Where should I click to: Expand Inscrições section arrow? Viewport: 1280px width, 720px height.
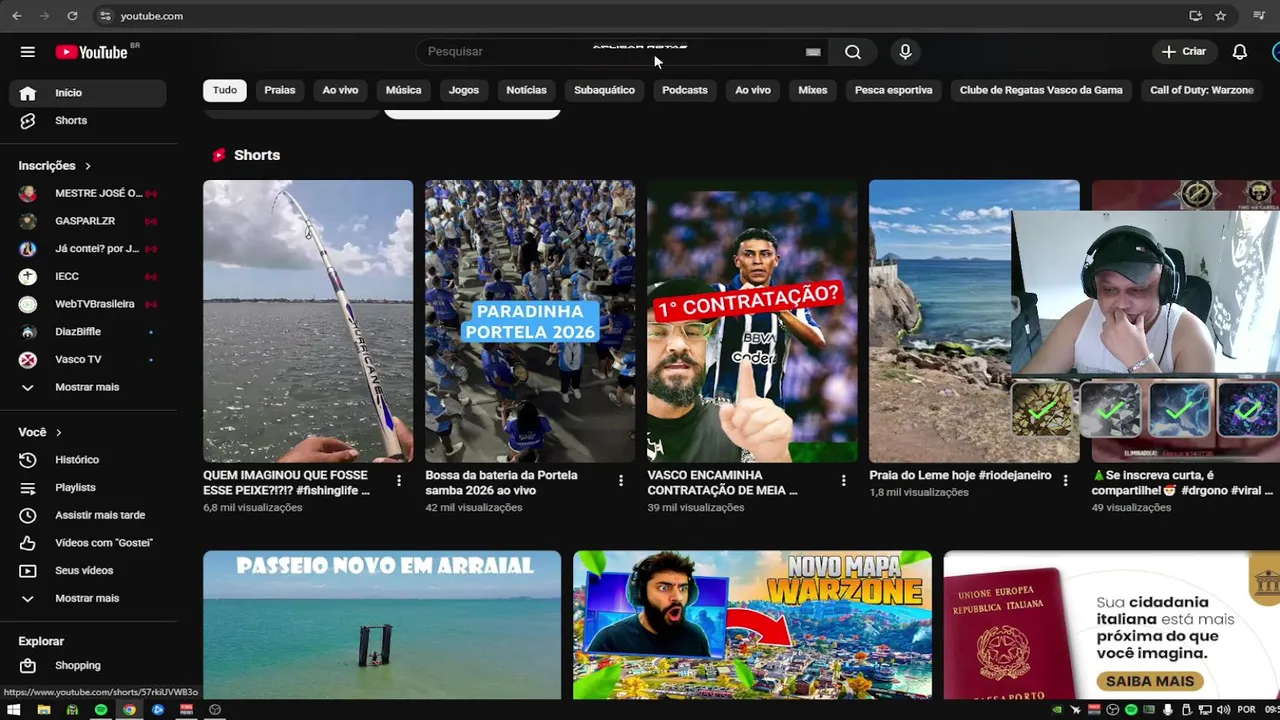coord(88,166)
